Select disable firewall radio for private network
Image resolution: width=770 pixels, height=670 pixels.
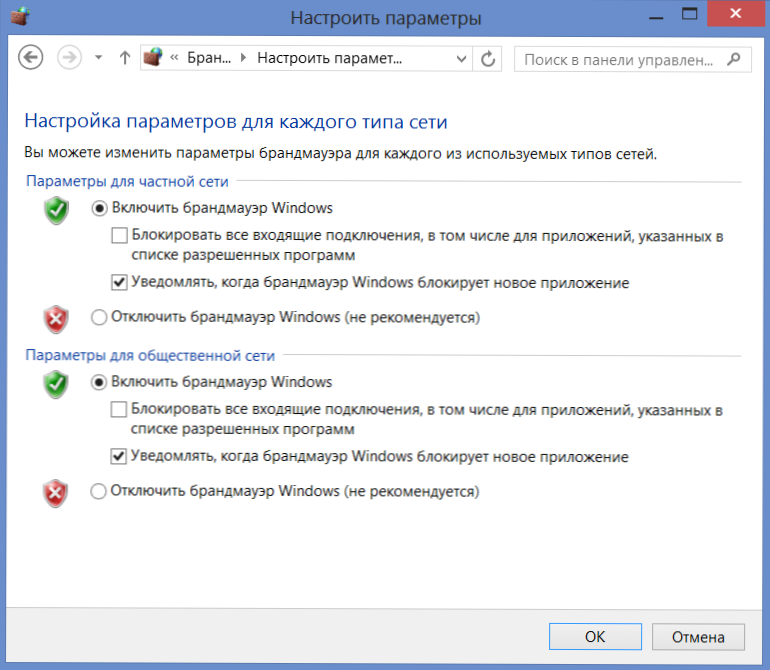pyautogui.click(x=99, y=317)
